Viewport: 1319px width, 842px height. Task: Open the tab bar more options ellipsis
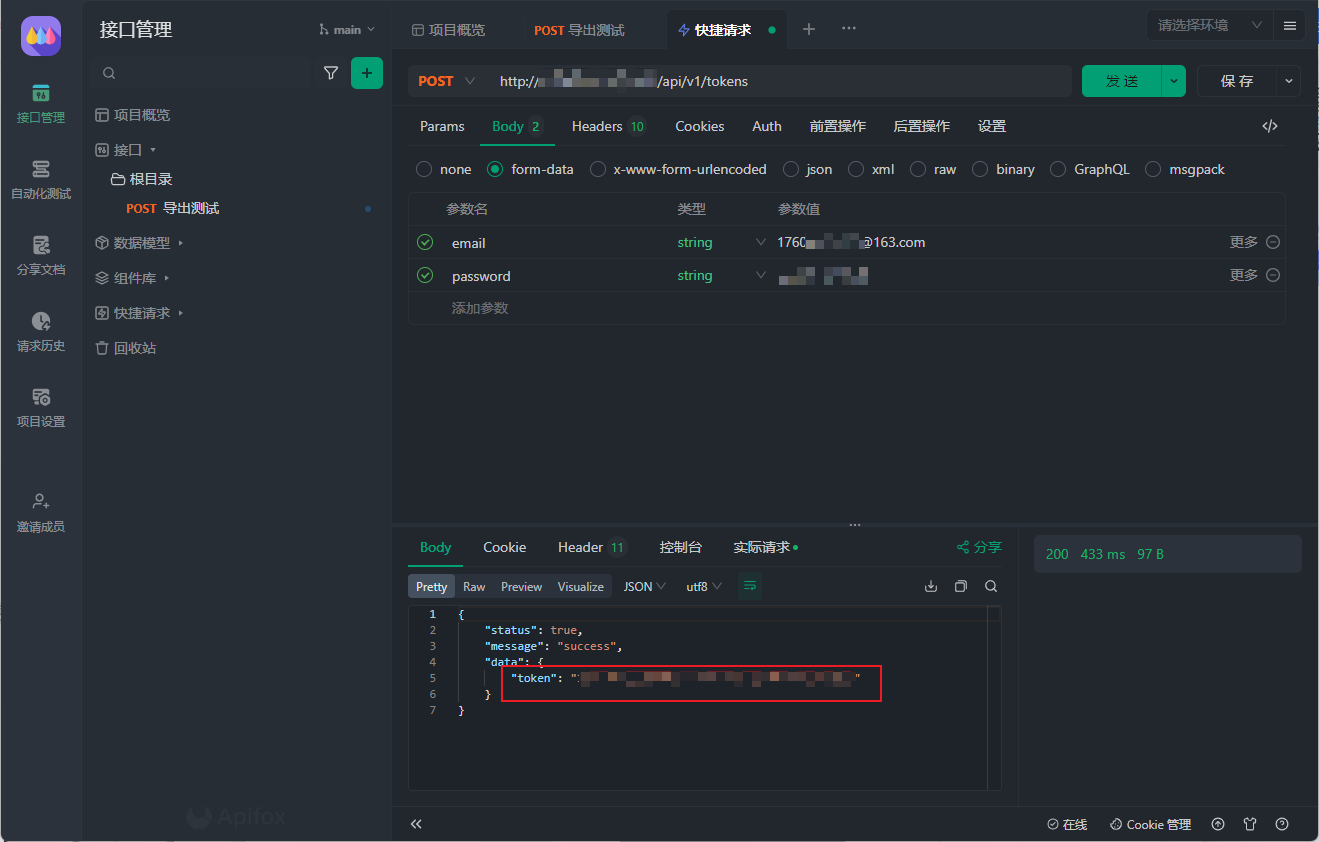849,29
